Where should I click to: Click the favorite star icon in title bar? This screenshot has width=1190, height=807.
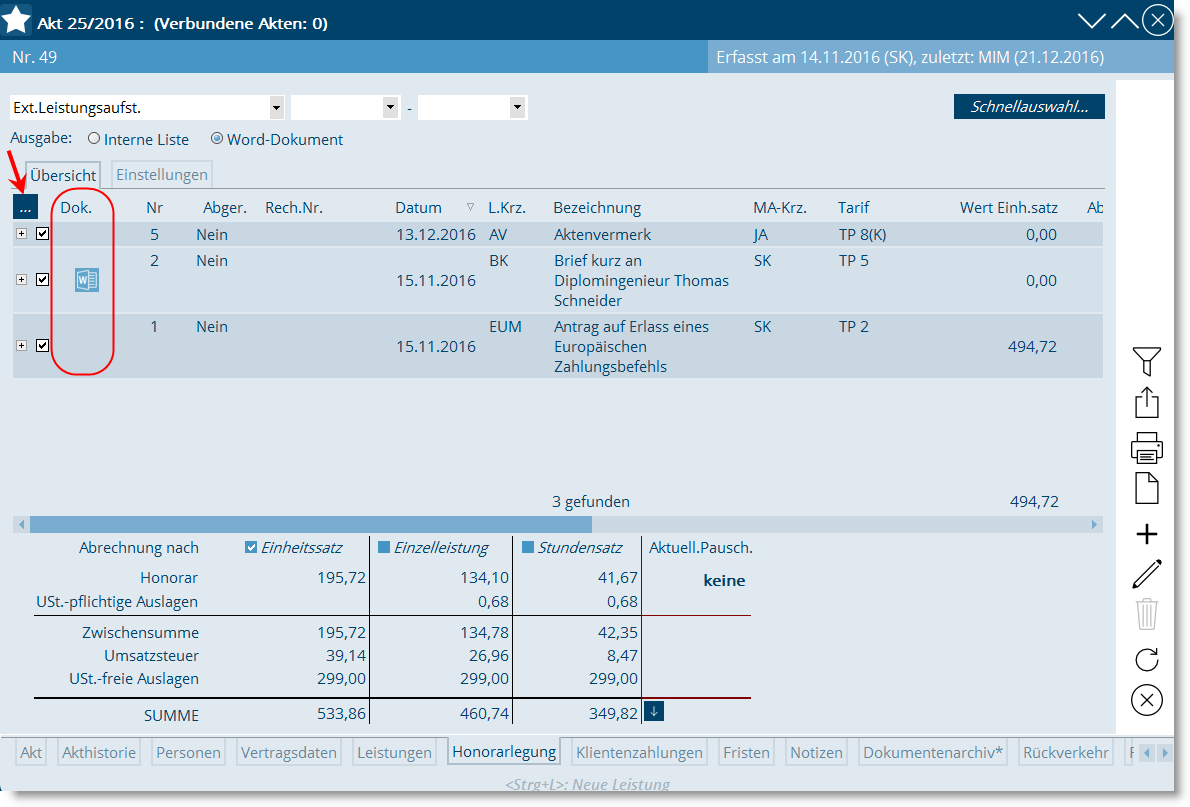tap(17, 20)
